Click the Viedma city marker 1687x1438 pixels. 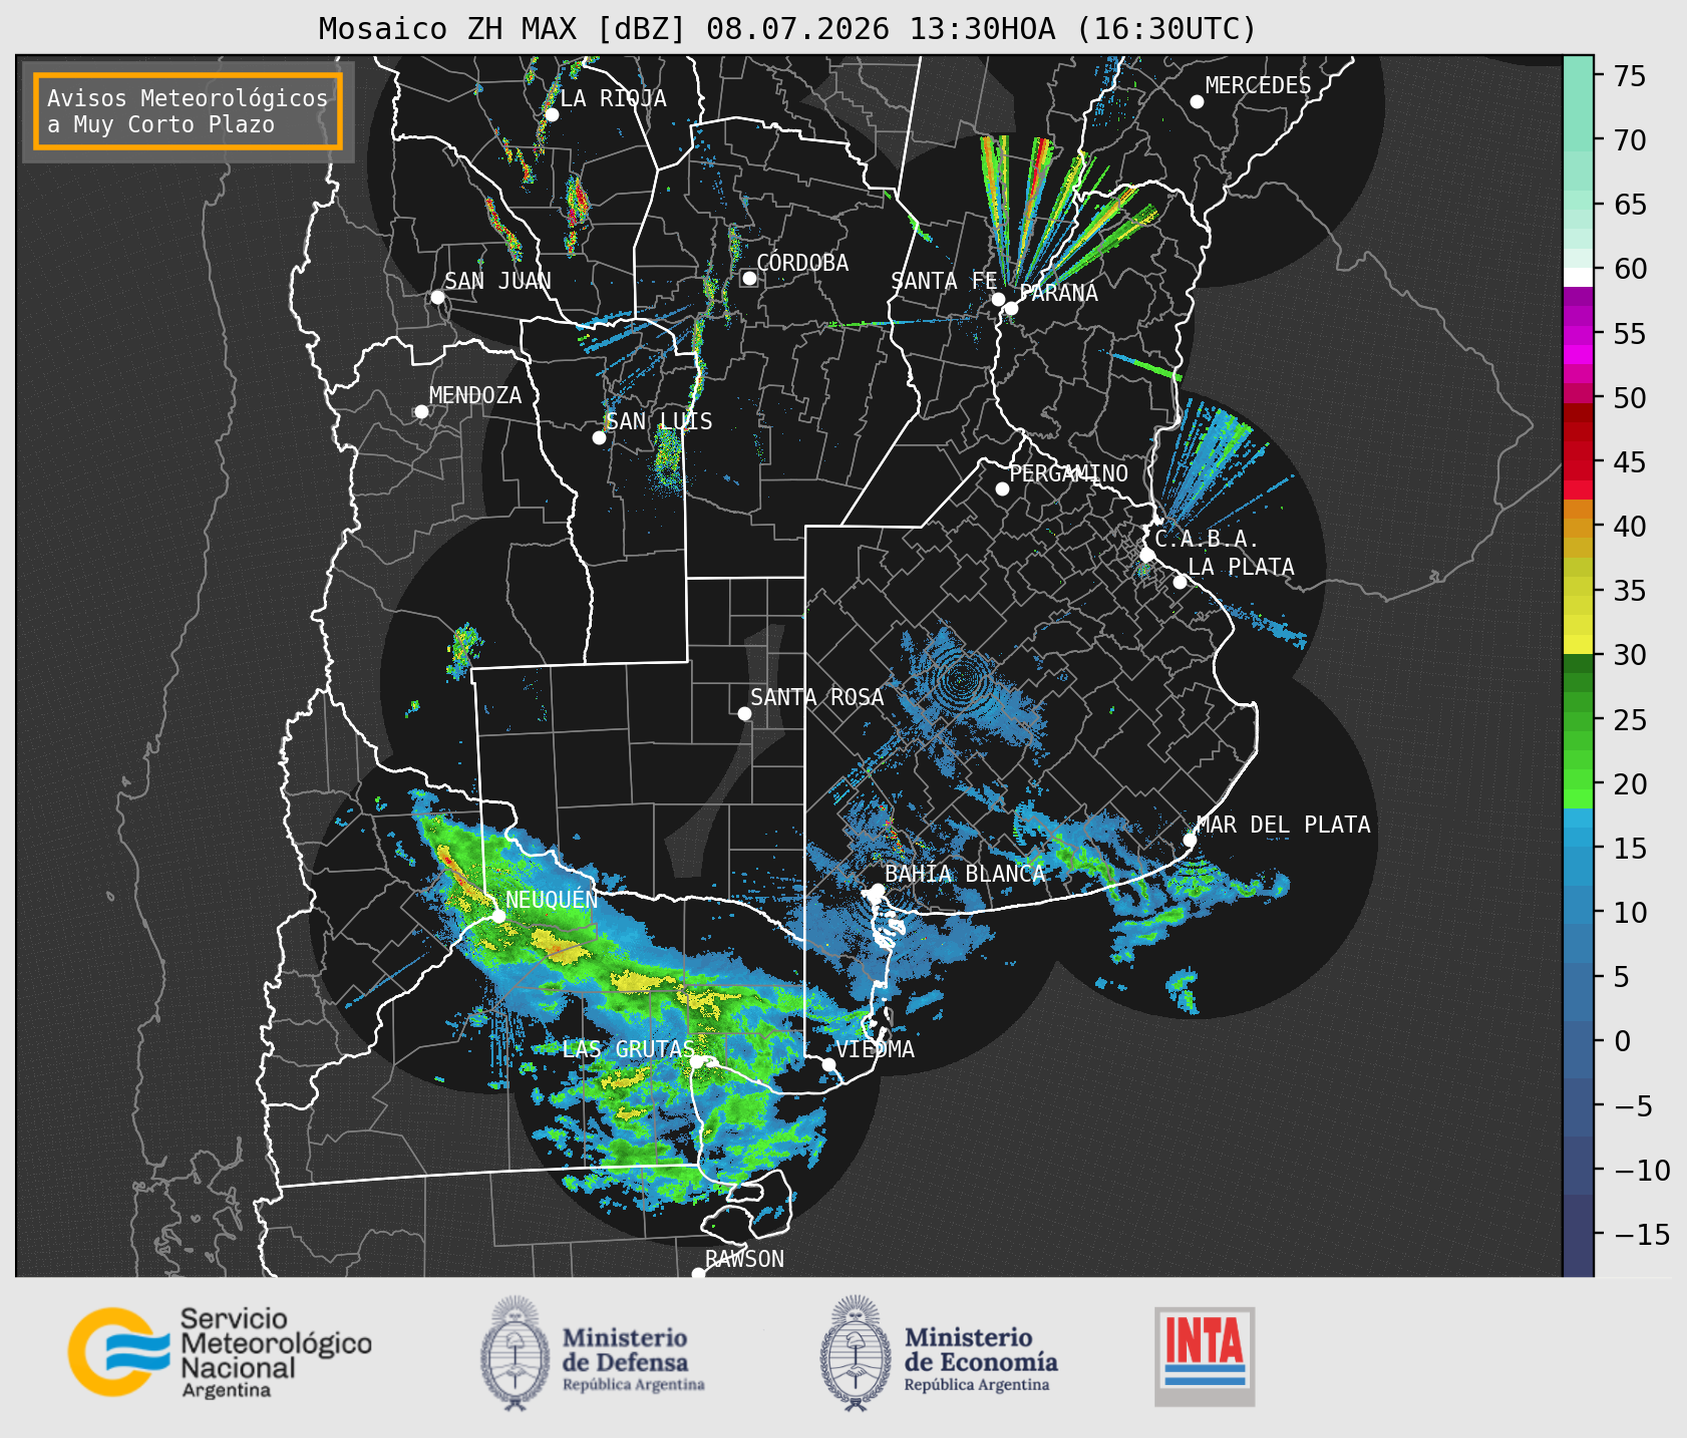click(x=828, y=1064)
